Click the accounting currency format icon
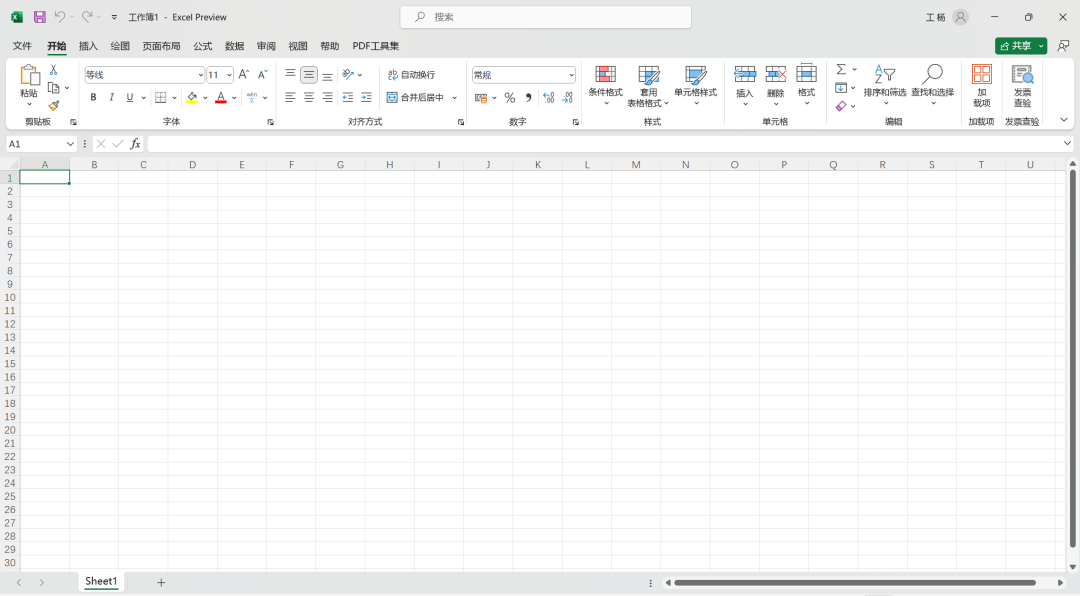The width and height of the screenshot is (1080, 596). pos(481,98)
